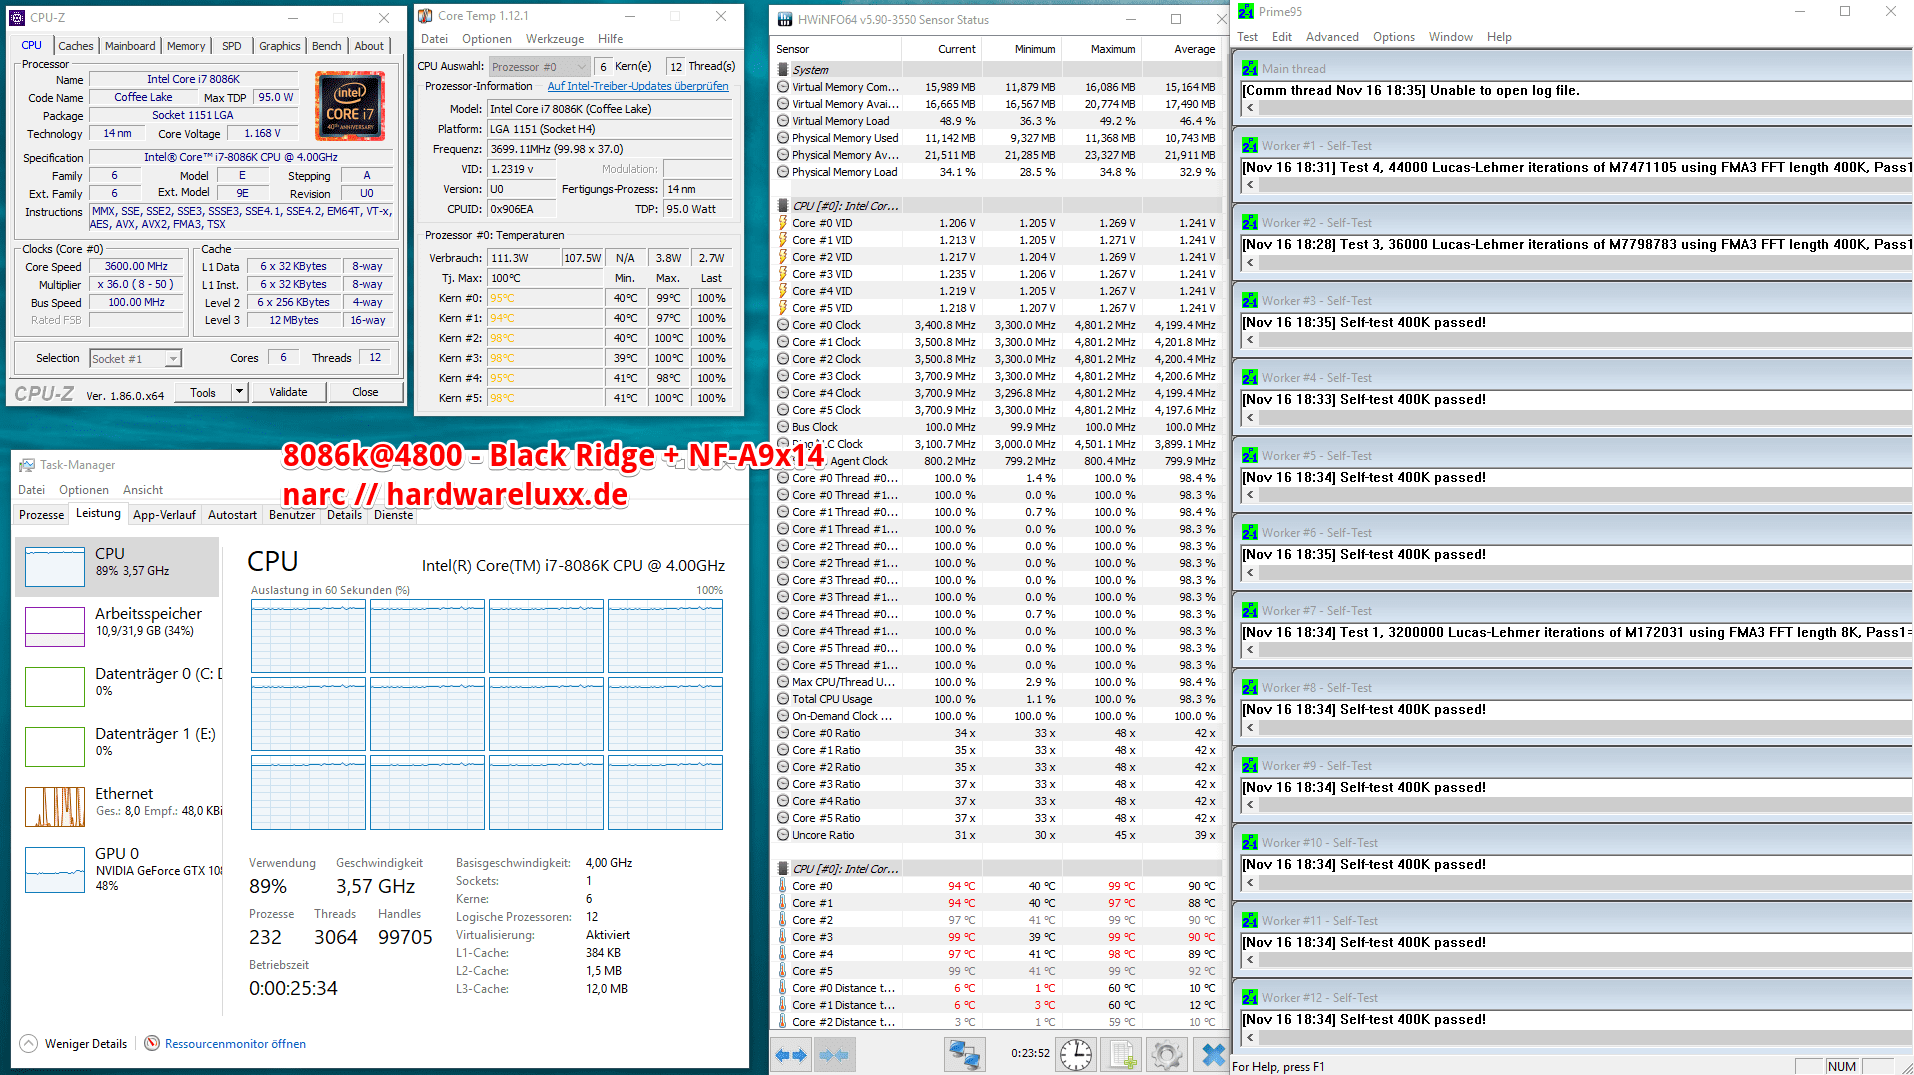1914x1075 pixels.
Task: Open Memory tab in CPU-Z
Action: point(186,46)
